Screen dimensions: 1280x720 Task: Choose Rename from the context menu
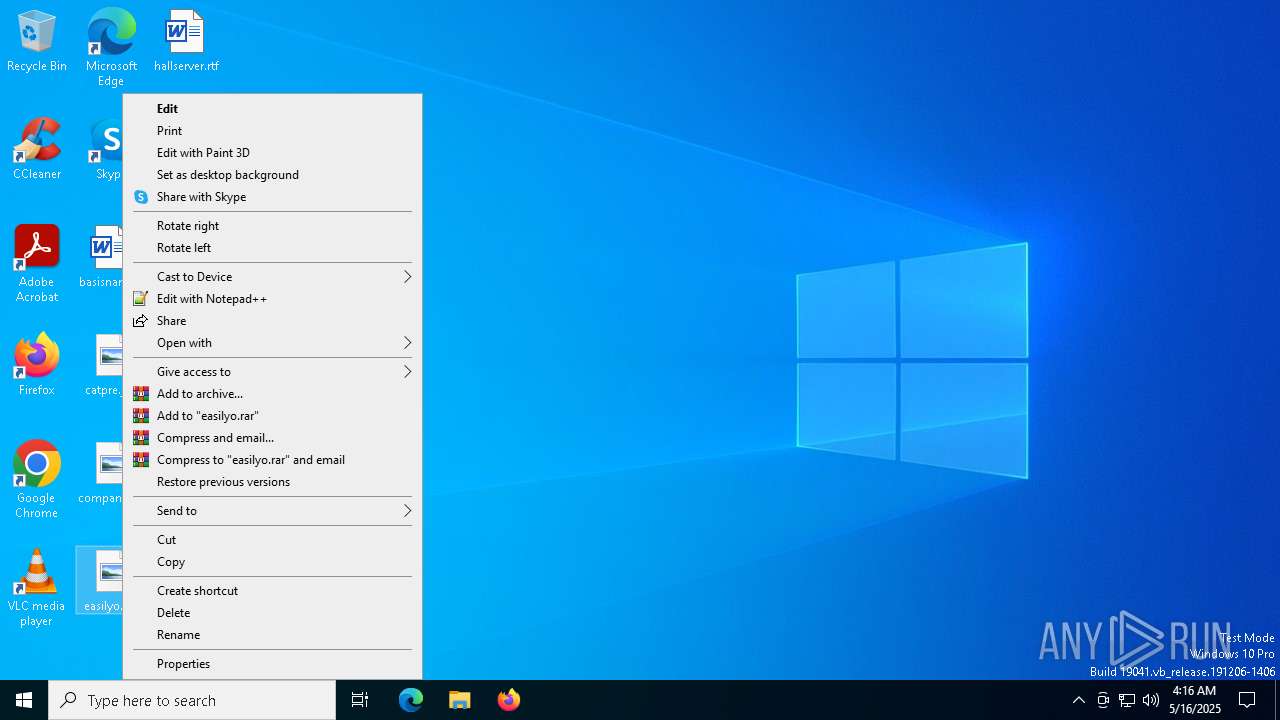pos(272,635)
